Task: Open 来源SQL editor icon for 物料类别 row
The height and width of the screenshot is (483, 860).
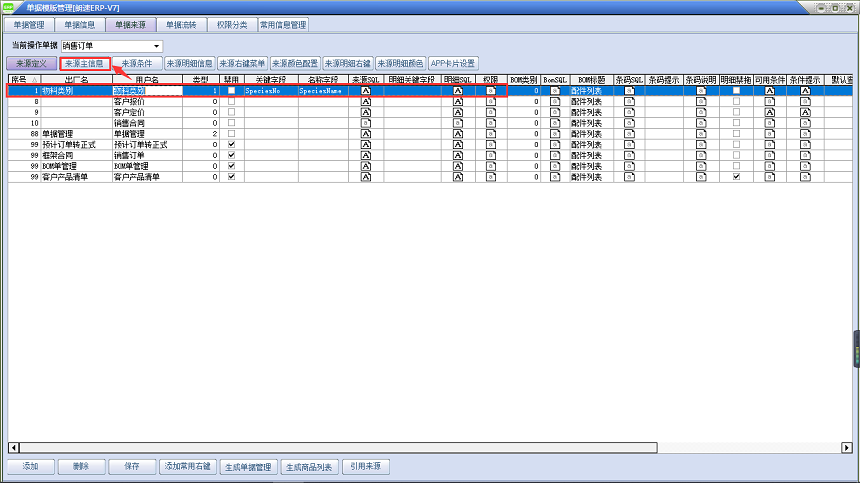Action: pyautogui.click(x=366, y=91)
